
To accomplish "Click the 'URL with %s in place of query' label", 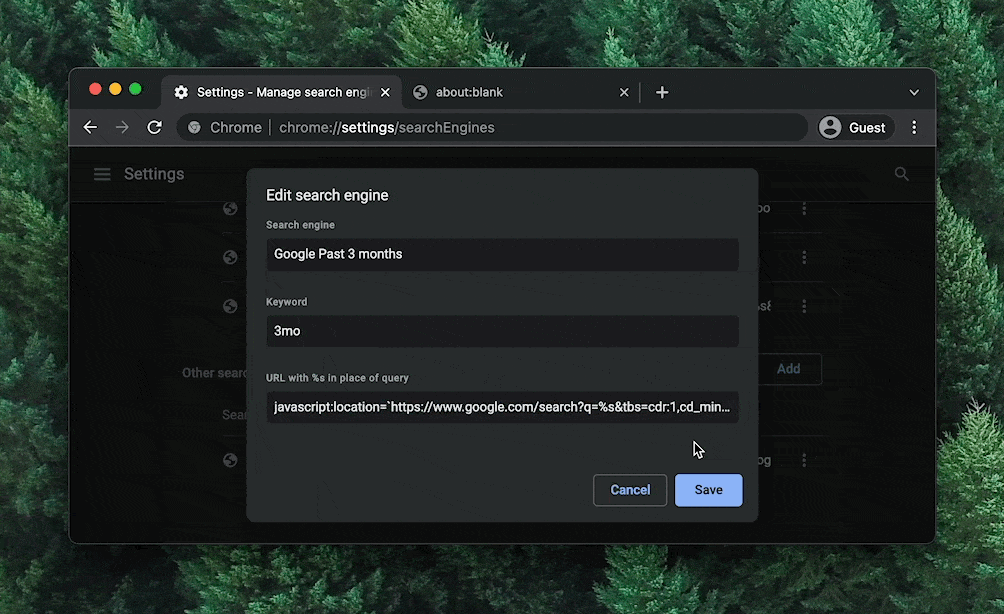I will (337, 378).
